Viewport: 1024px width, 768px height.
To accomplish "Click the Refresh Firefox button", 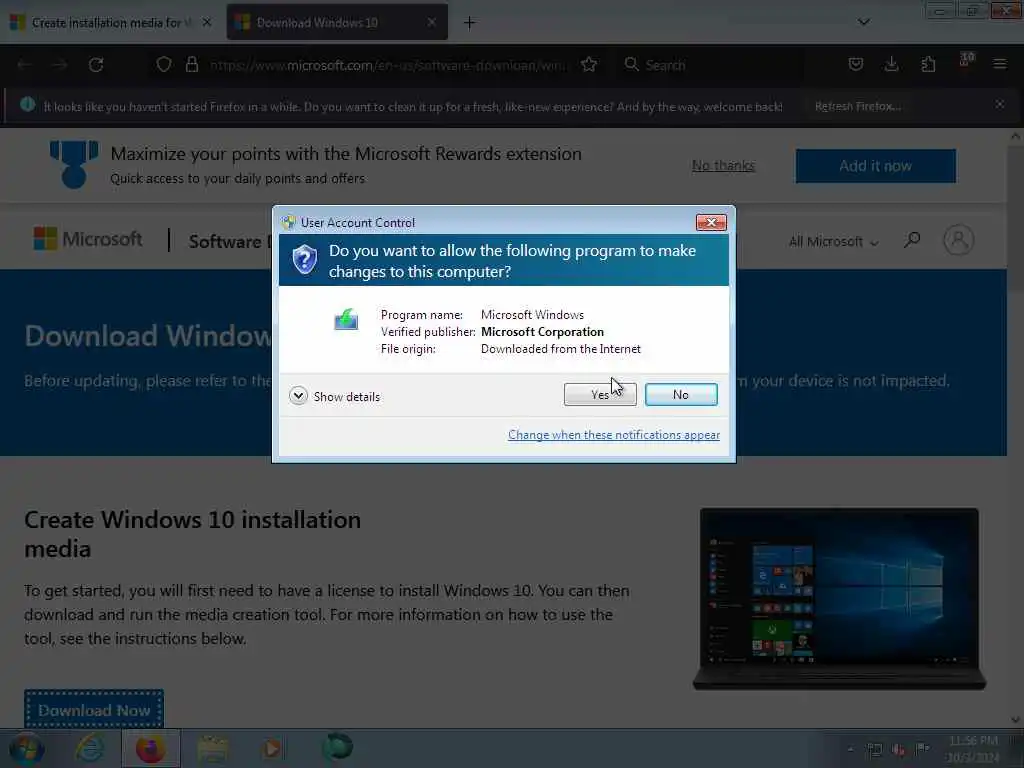I will pyautogui.click(x=858, y=106).
